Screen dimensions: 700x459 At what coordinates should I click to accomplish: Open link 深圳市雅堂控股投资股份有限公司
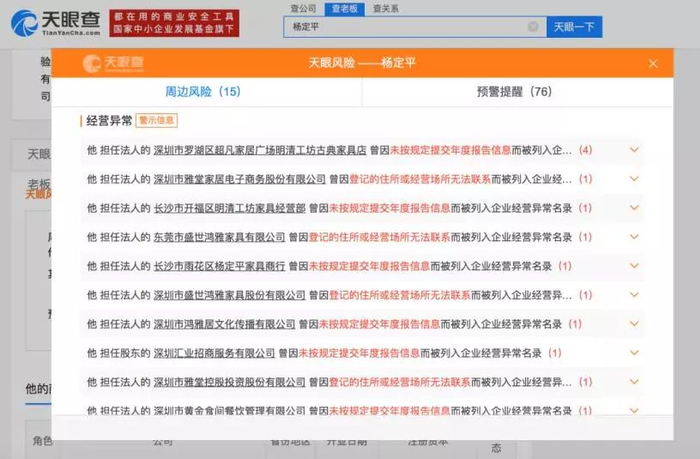pyautogui.click(x=229, y=382)
